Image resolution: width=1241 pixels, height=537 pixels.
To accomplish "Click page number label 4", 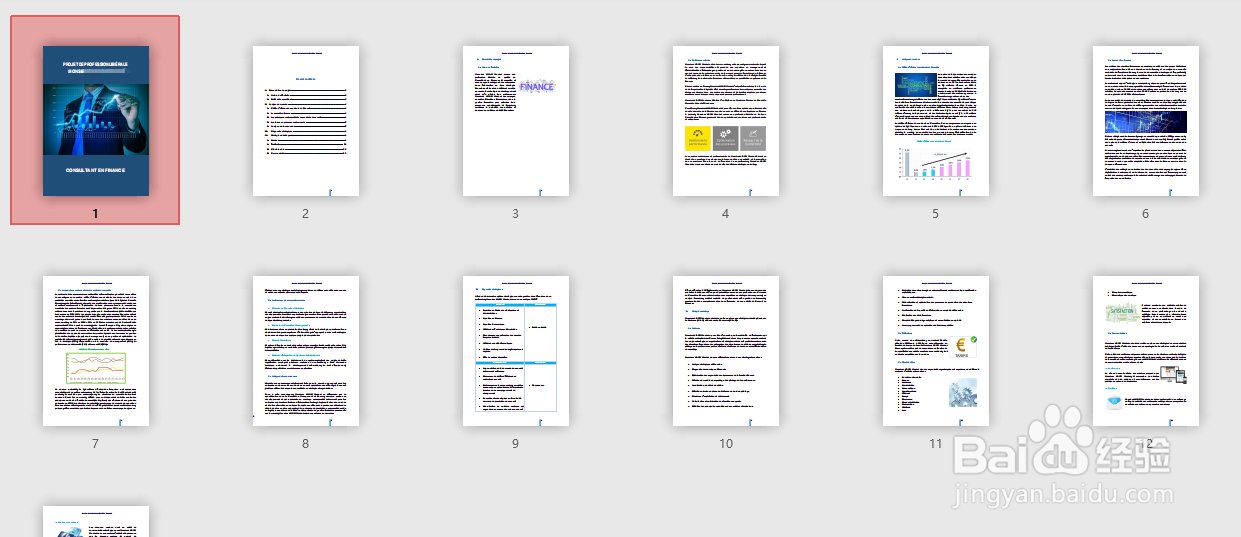I will [x=725, y=214].
